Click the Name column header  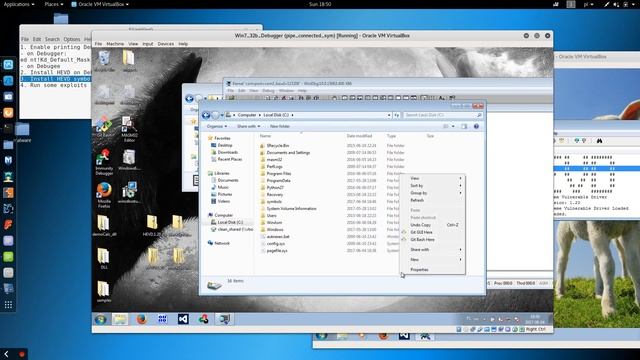click(x=265, y=136)
